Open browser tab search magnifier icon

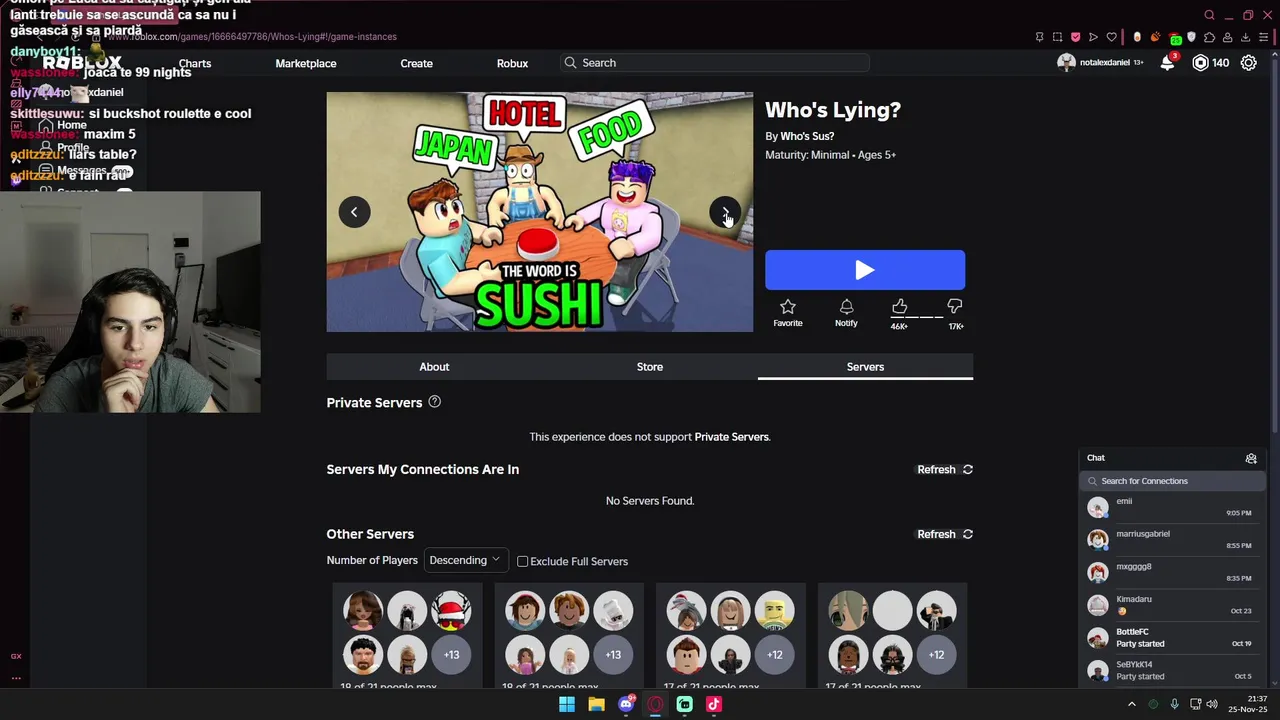tap(1209, 15)
